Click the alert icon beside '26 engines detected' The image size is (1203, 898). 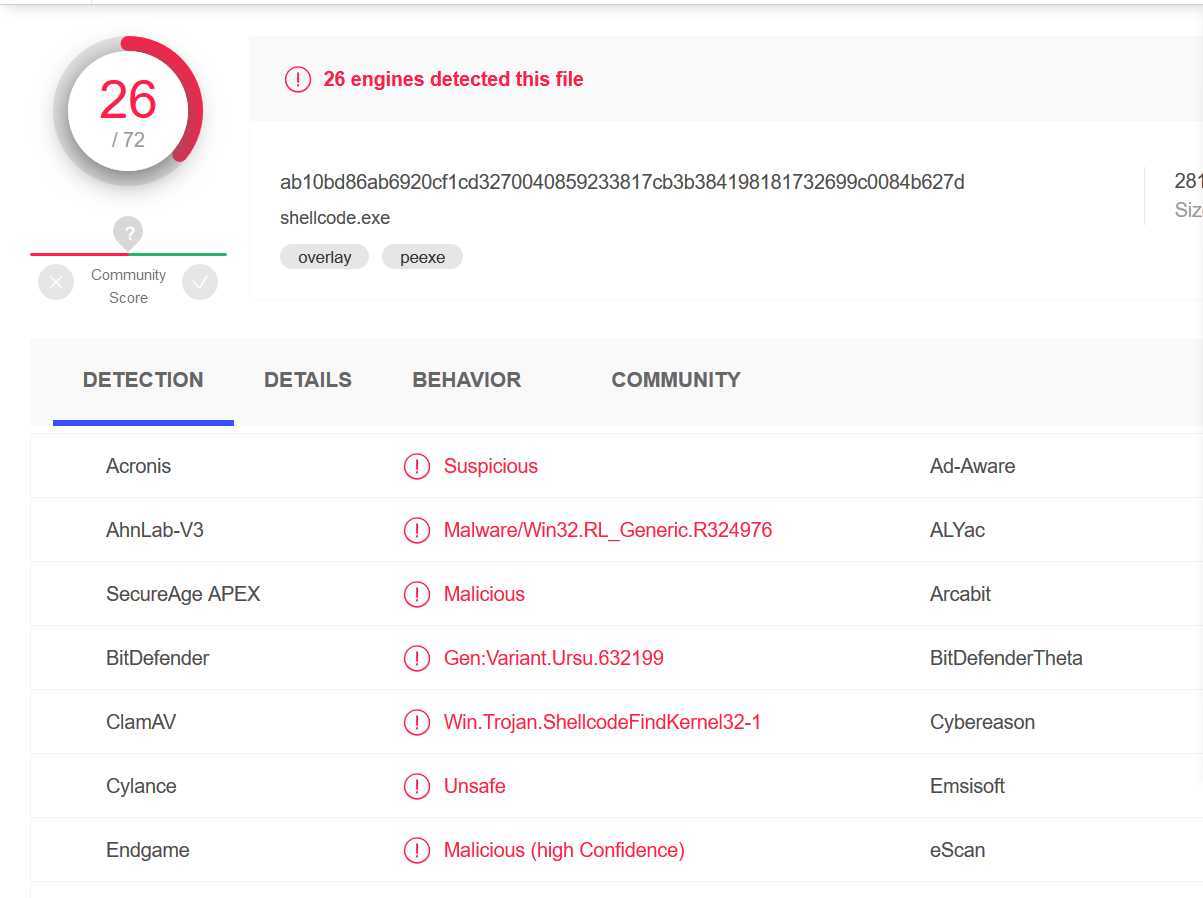[297, 79]
